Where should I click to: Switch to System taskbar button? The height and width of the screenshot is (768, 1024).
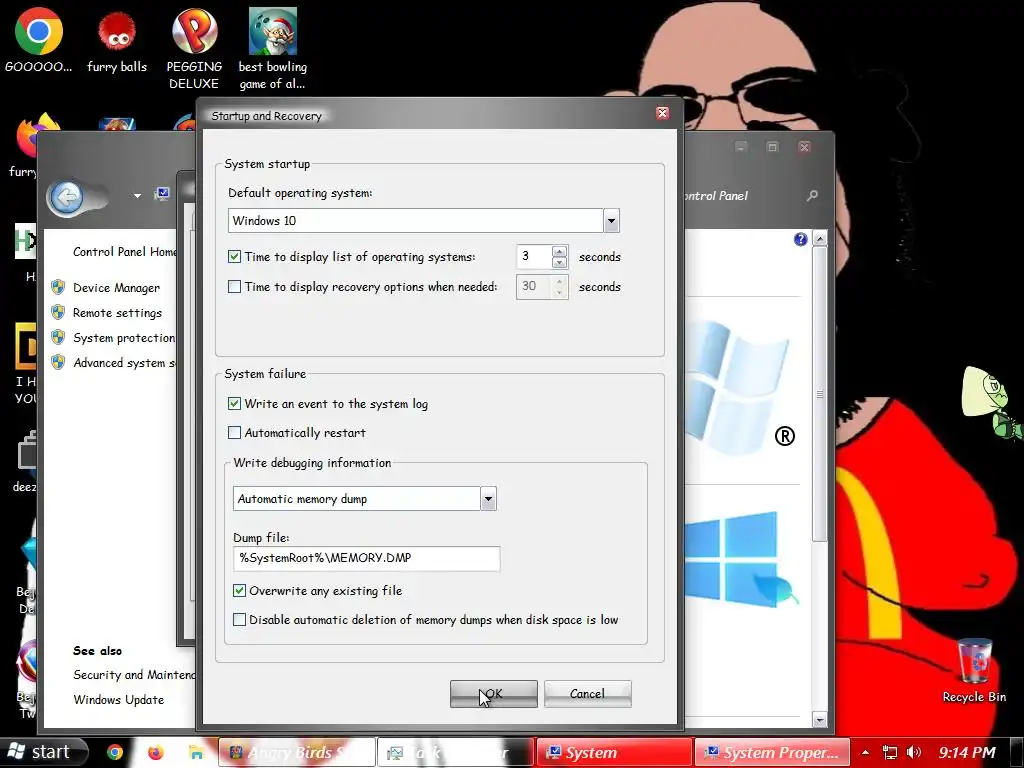[614, 752]
